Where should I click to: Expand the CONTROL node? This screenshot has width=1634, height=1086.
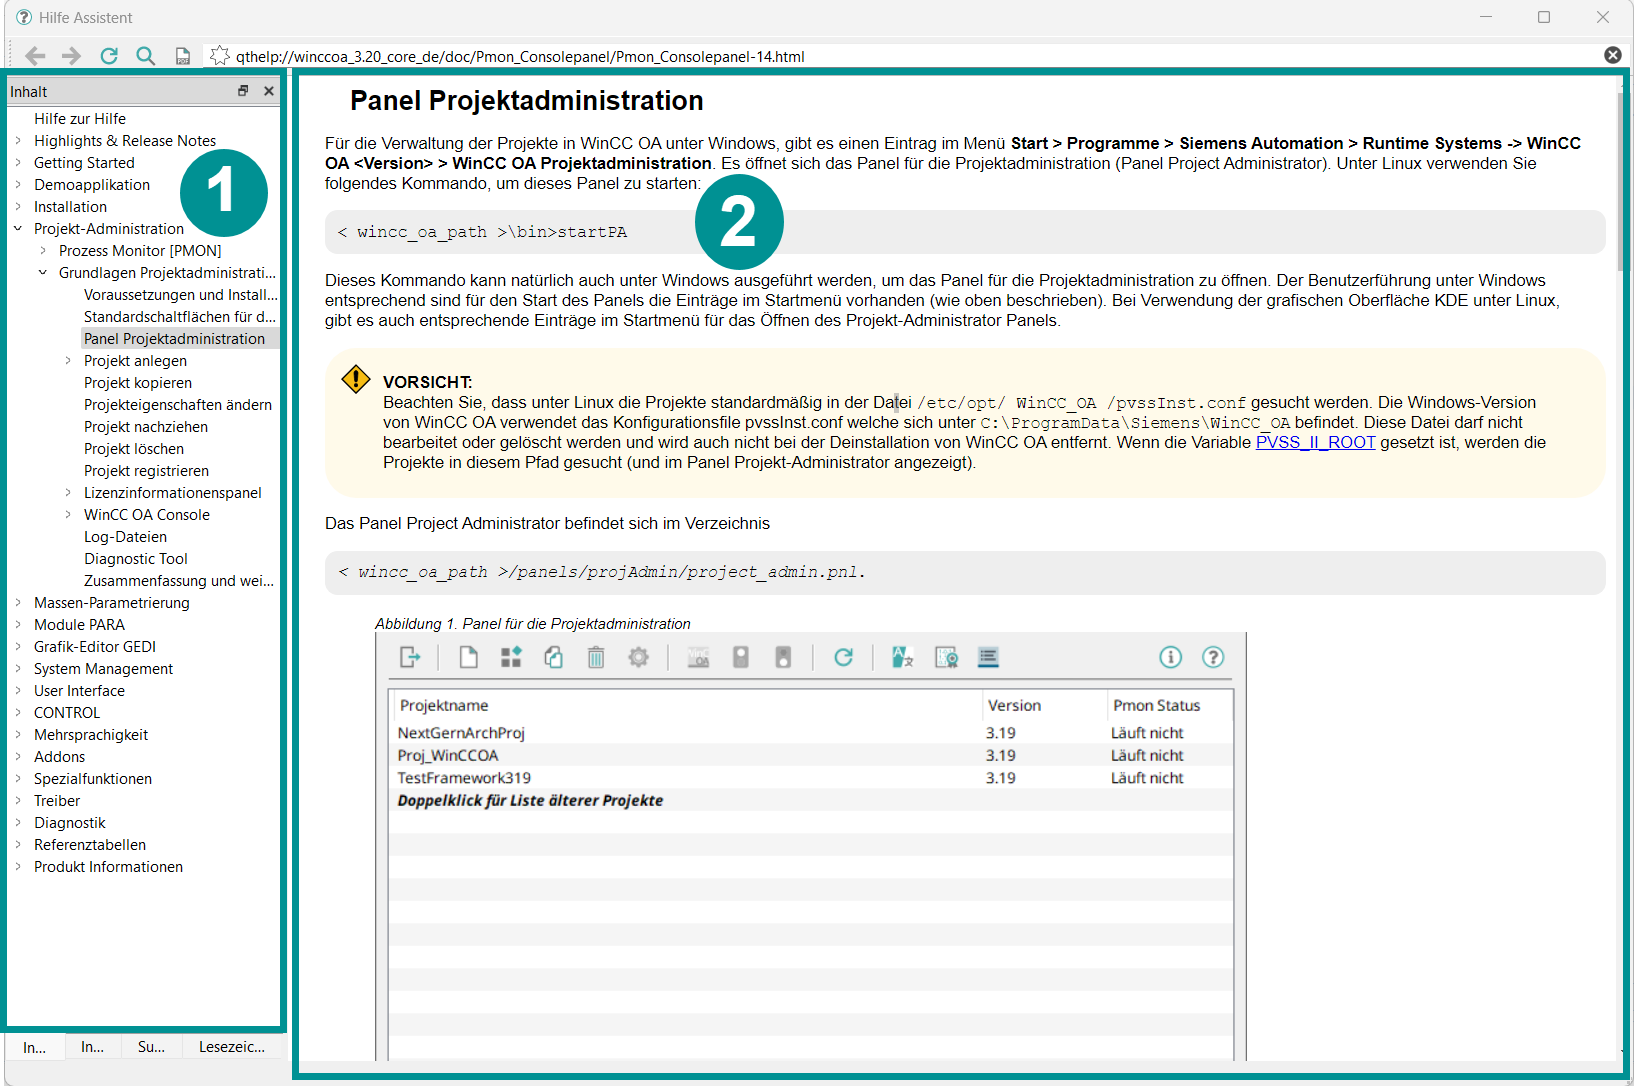18,713
